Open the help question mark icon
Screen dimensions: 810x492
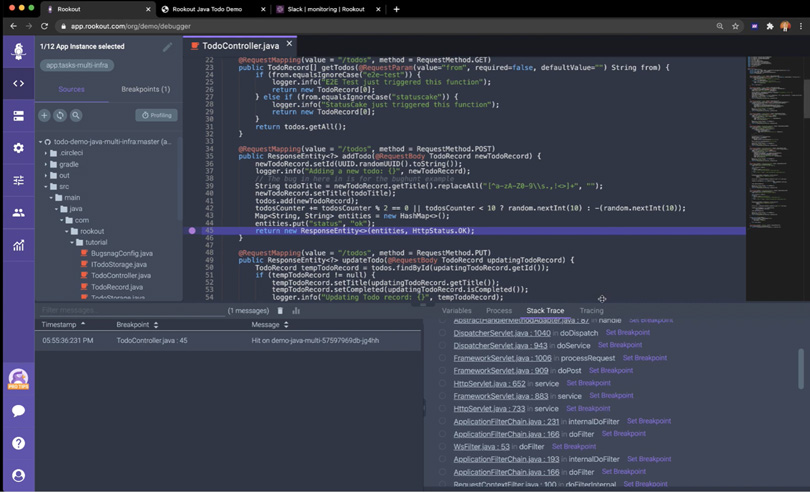coord(19,443)
